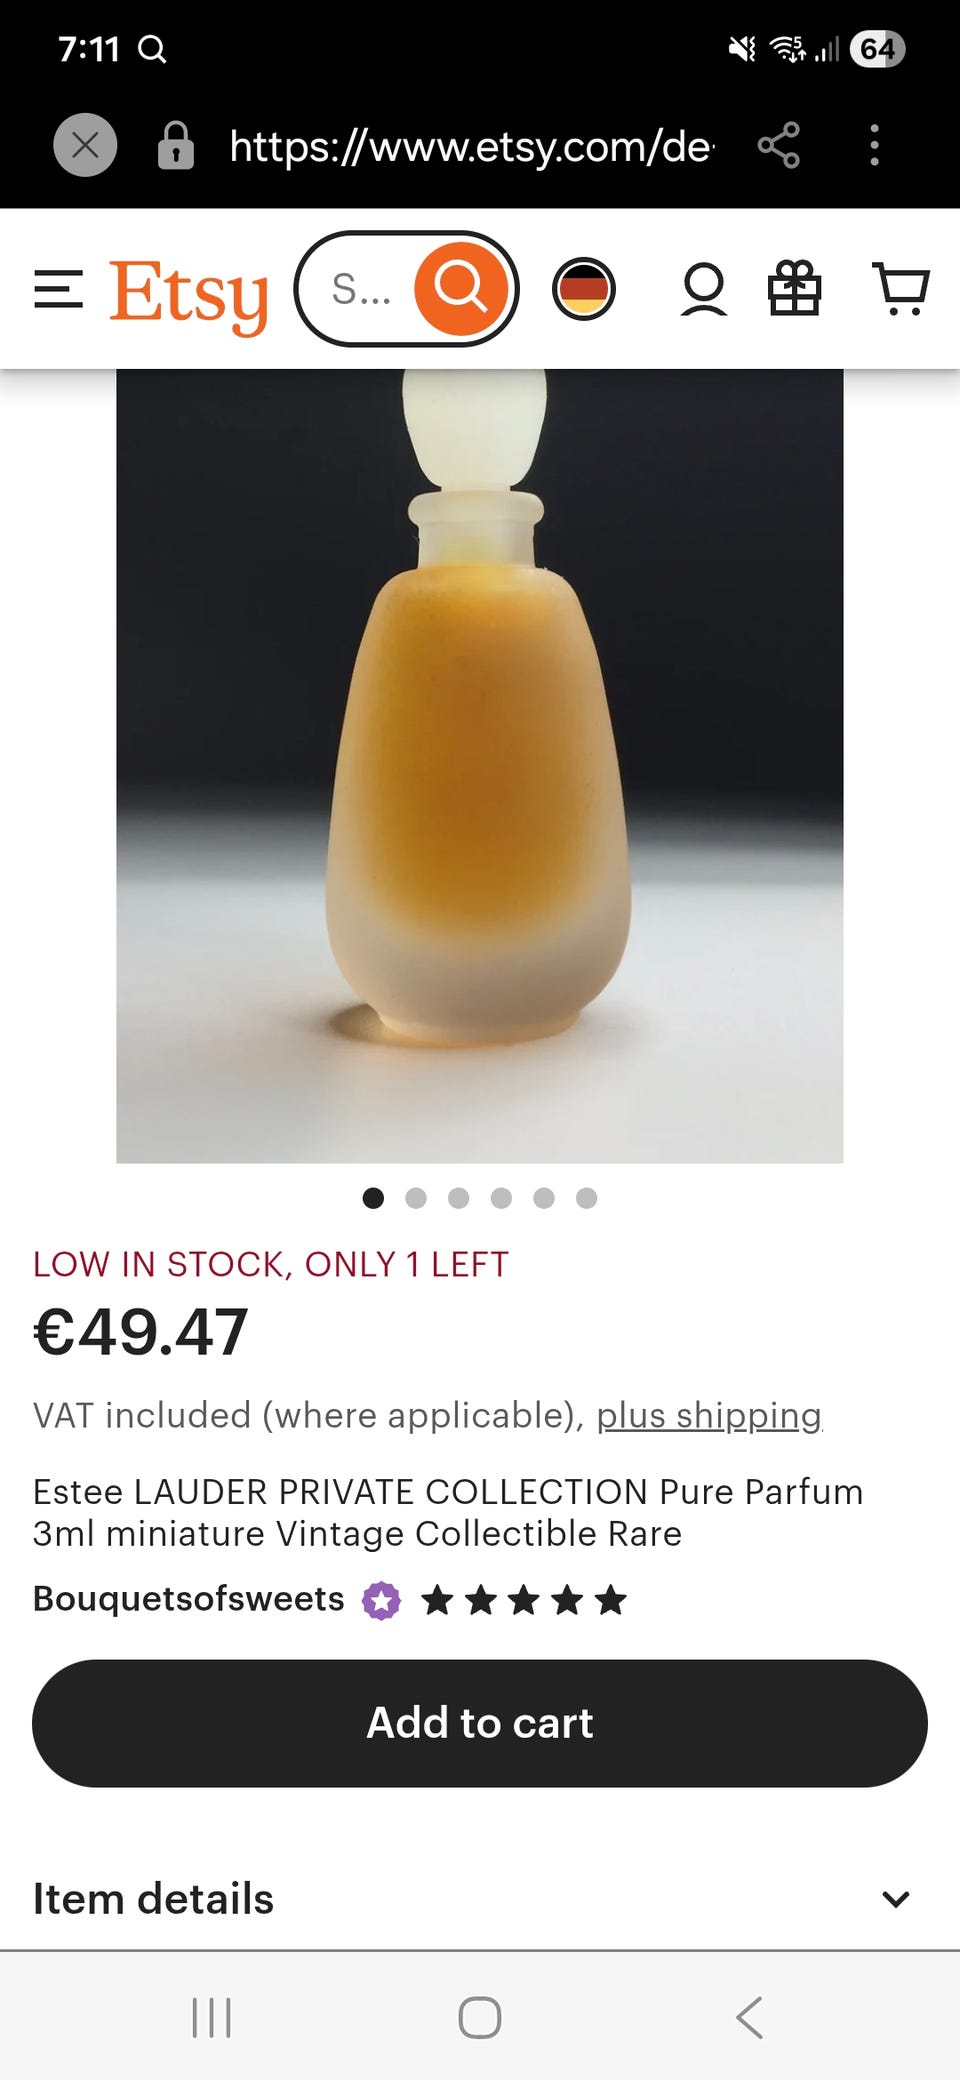Image resolution: width=960 pixels, height=2080 pixels.
Task: Open the gift registry icon
Action: (794, 289)
